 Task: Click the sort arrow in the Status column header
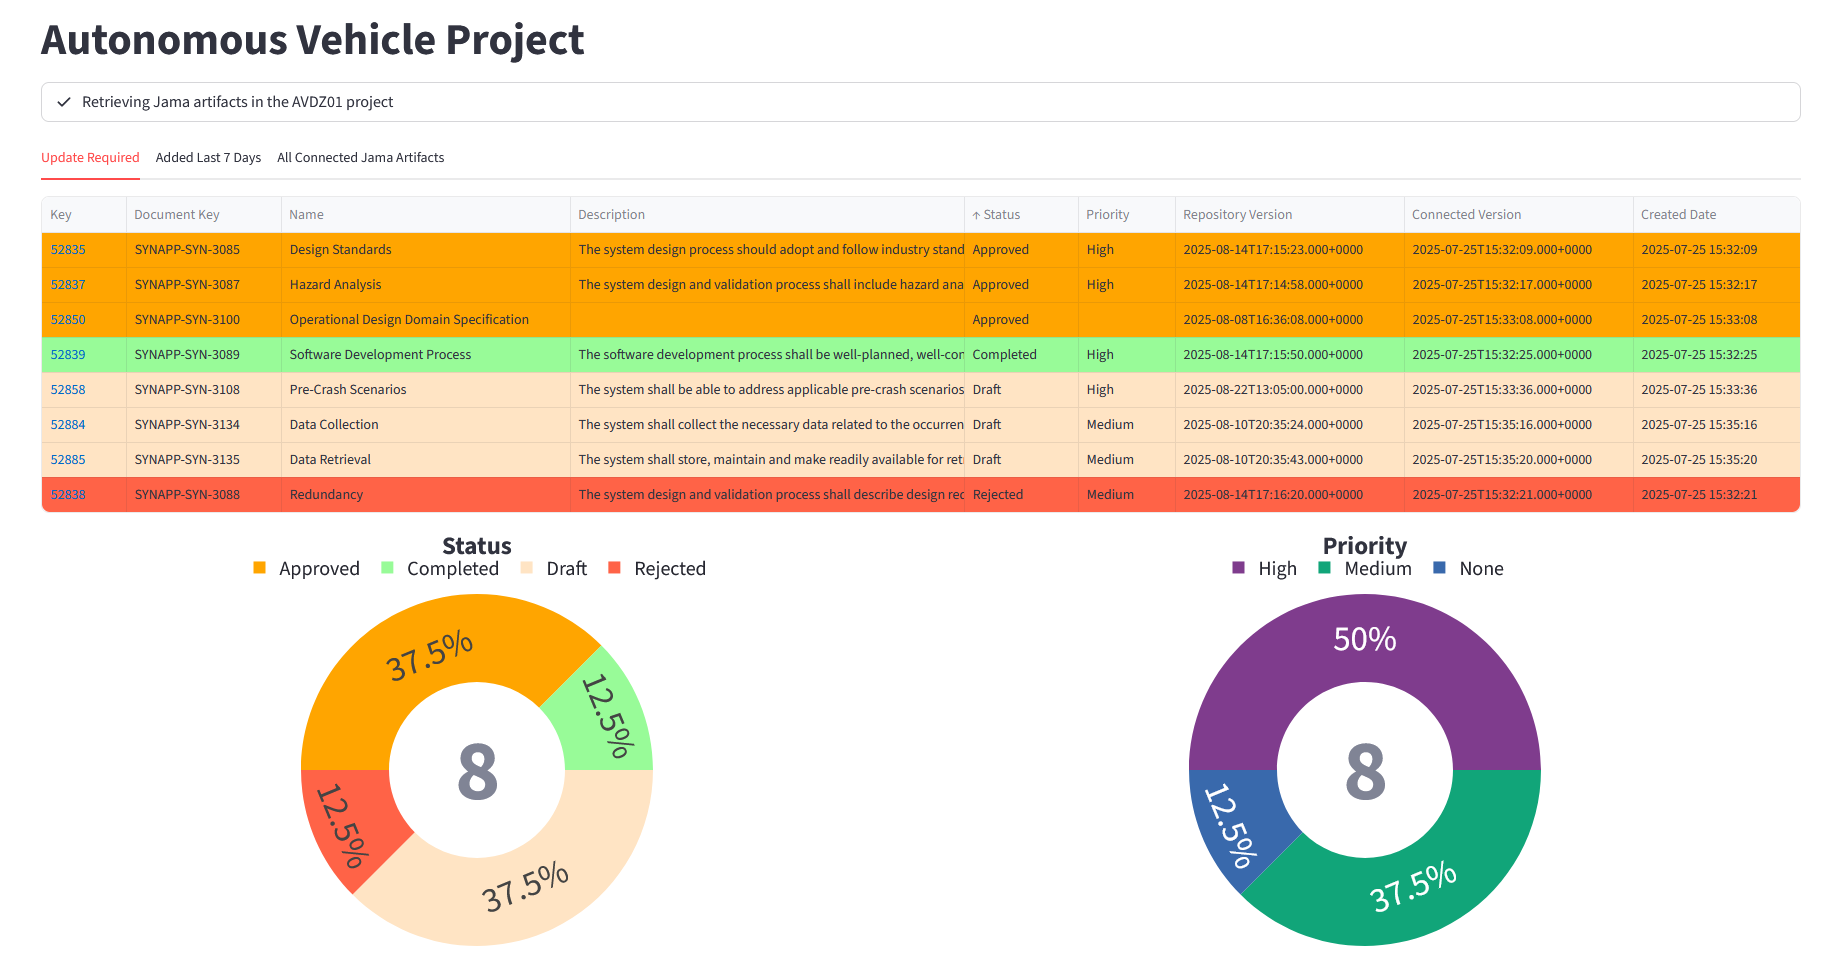point(976,215)
